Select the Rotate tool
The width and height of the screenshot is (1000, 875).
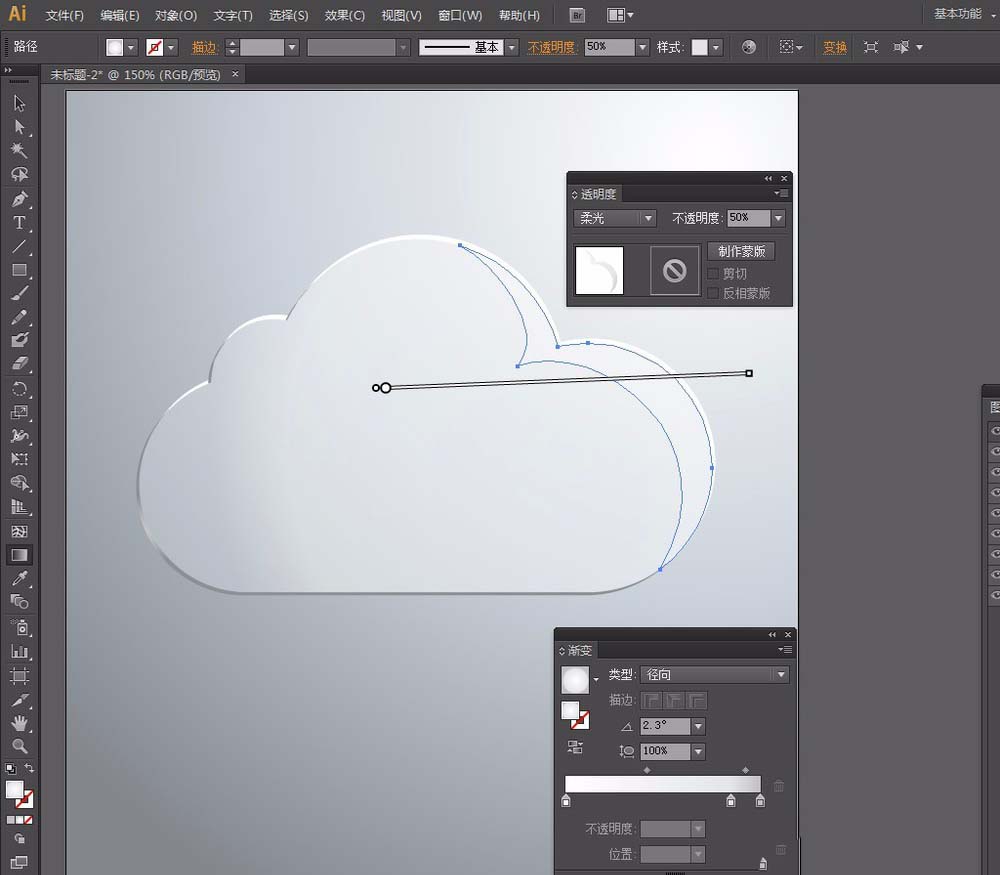pyautogui.click(x=19, y=389)
